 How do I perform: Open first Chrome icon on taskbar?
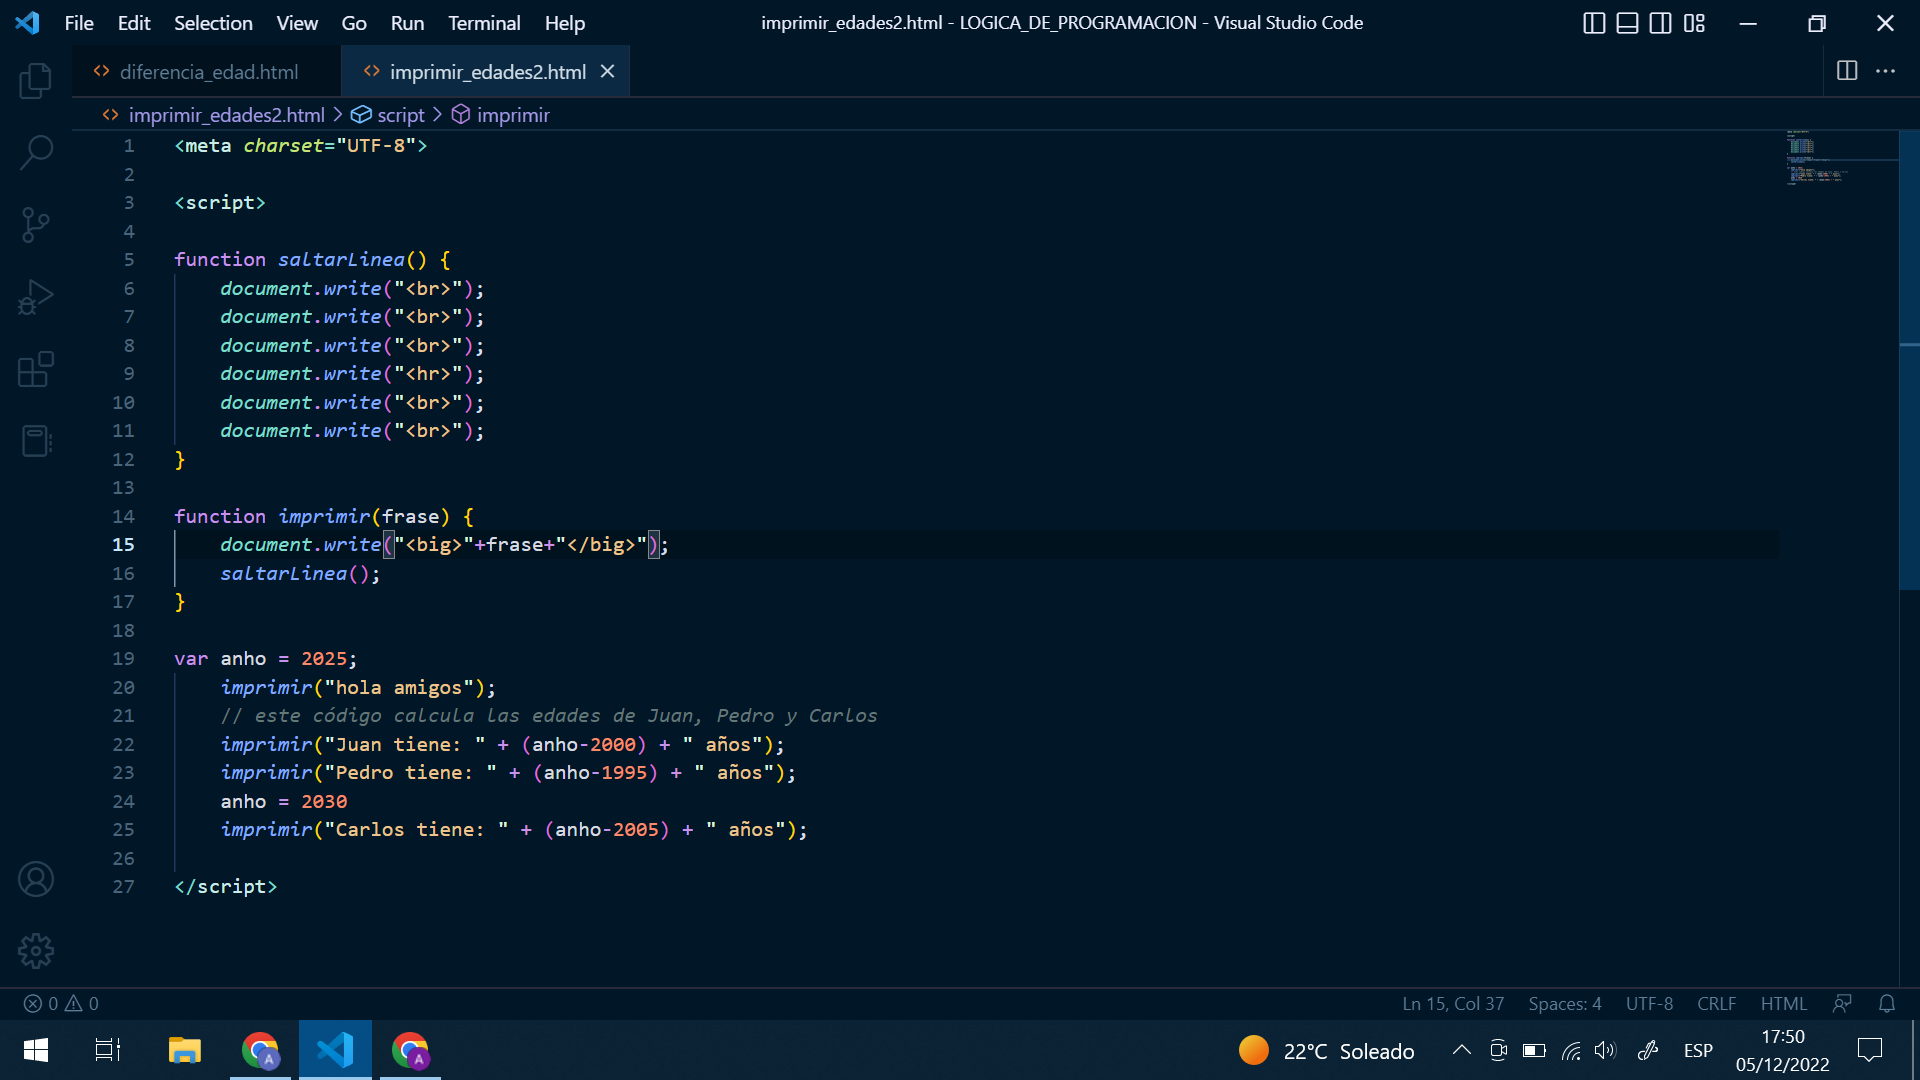(260, 1050)
